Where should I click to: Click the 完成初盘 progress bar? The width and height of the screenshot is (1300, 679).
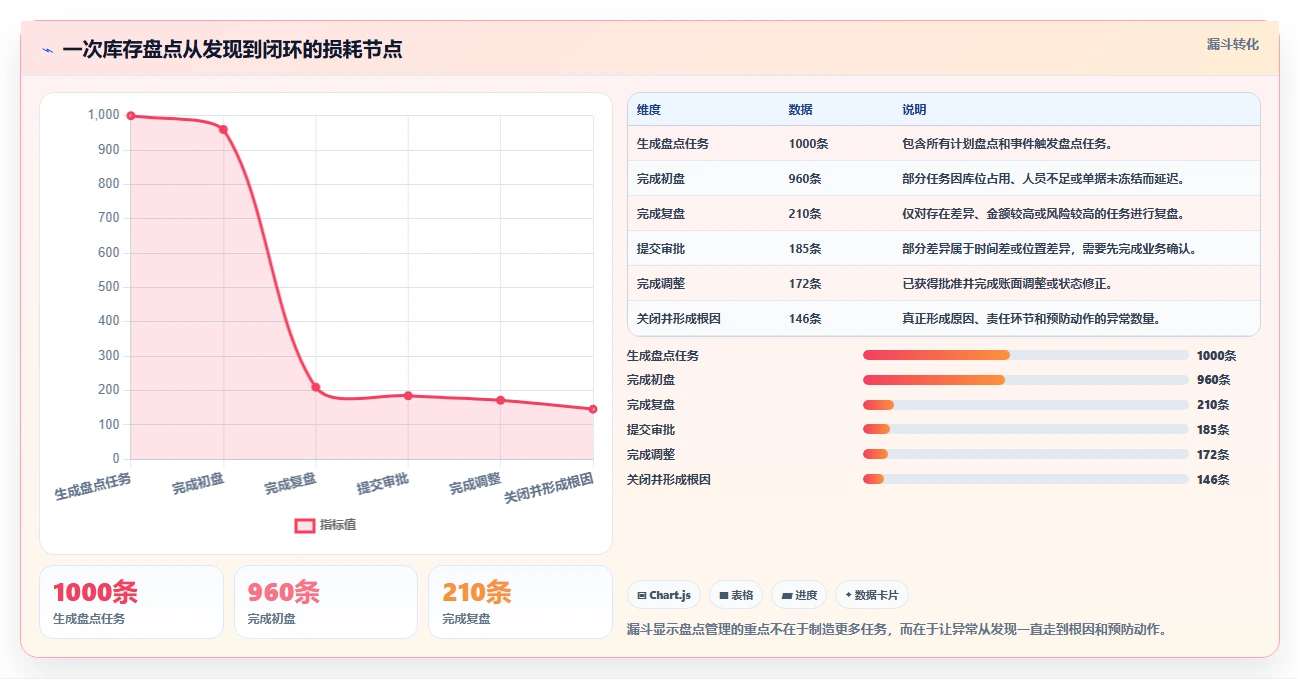coord(1026,380)
